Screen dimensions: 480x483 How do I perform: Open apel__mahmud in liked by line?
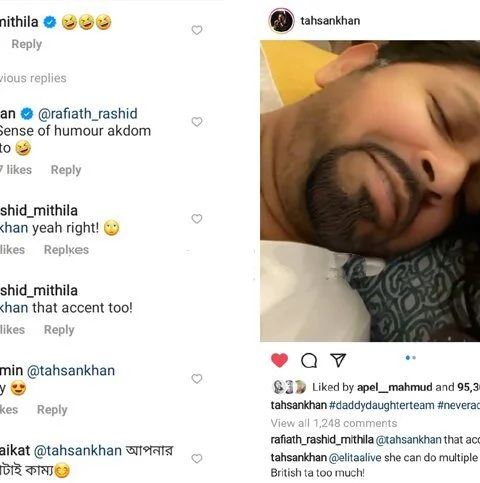point(395,387)
